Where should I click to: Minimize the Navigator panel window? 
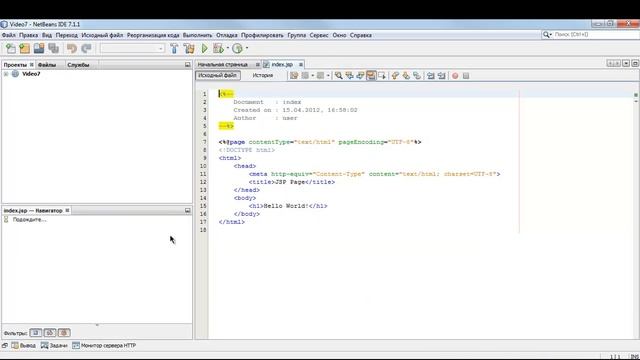pyautogui.click(x=187, y=210)
